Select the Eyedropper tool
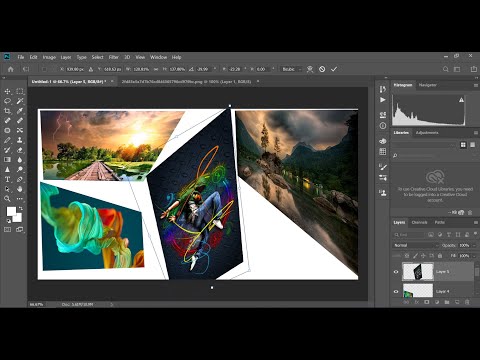 (20, 111)
